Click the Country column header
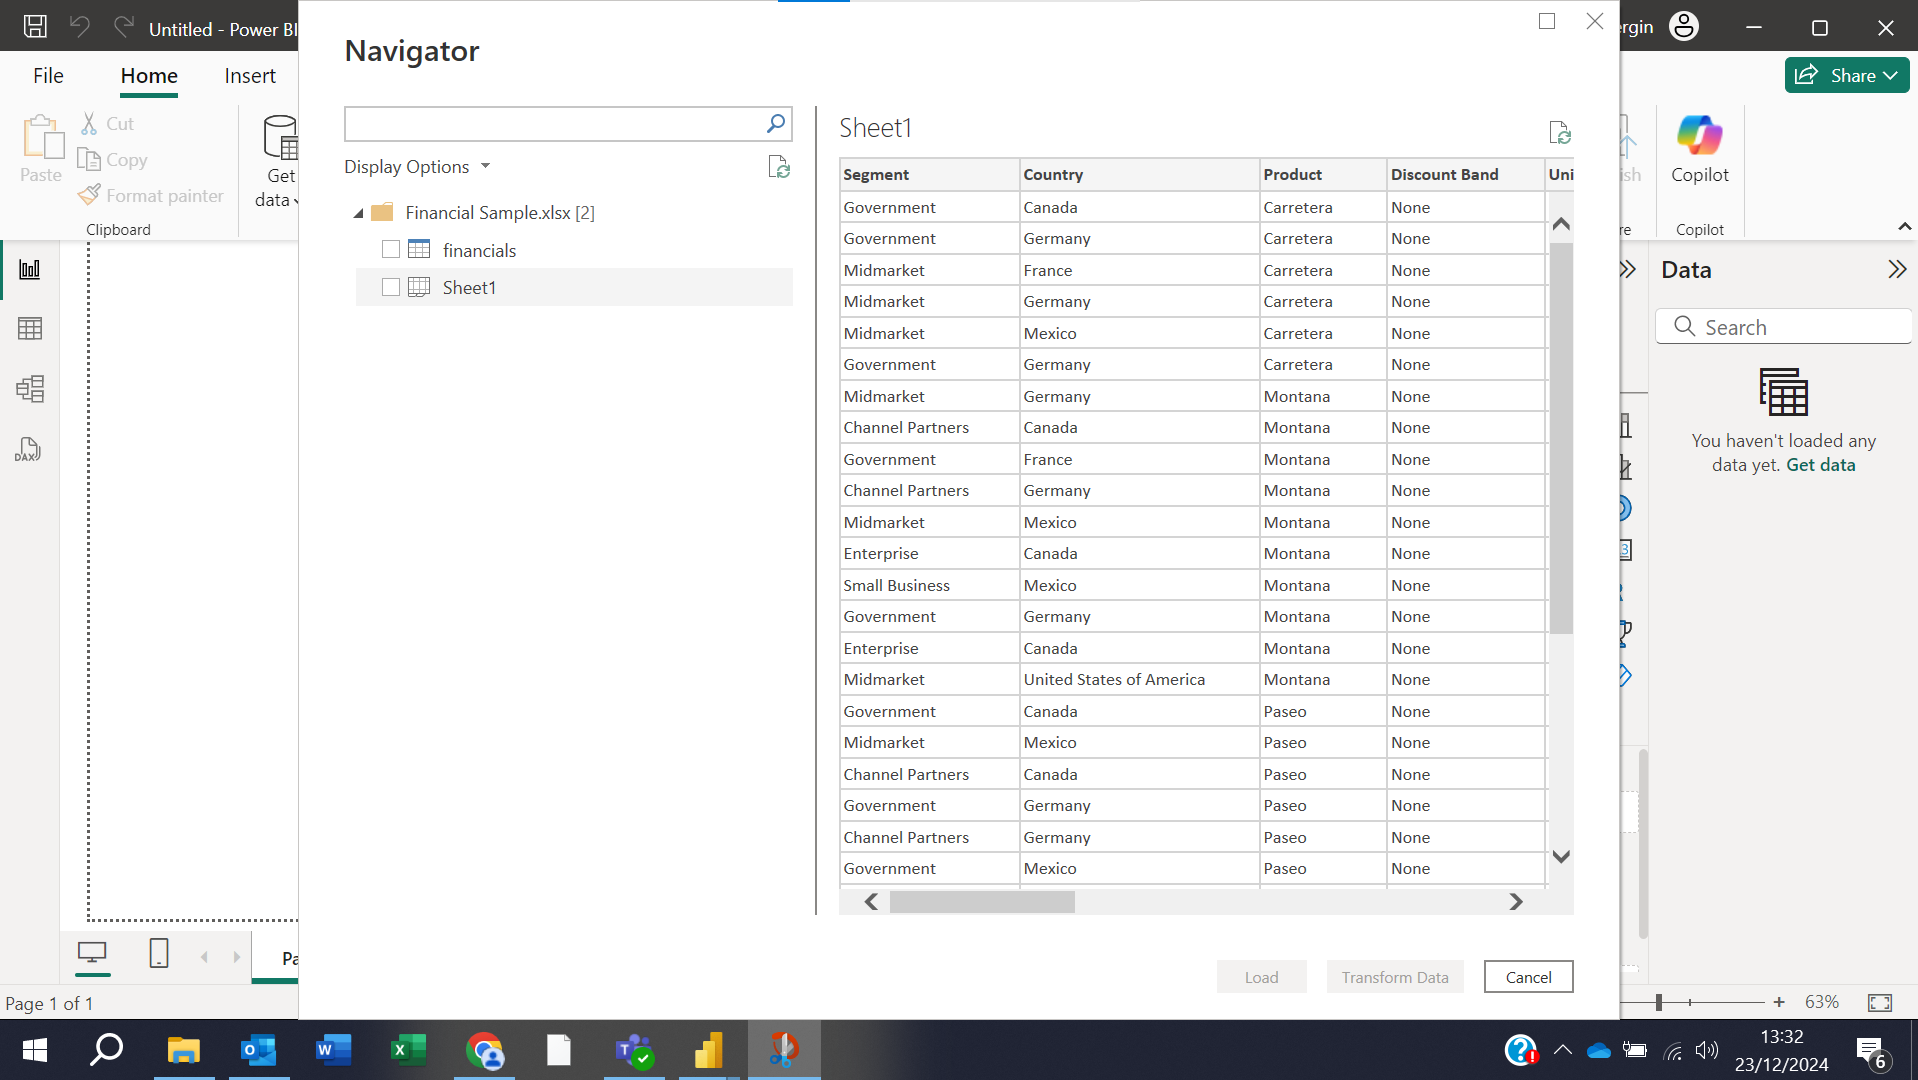 pos(1139,174)
